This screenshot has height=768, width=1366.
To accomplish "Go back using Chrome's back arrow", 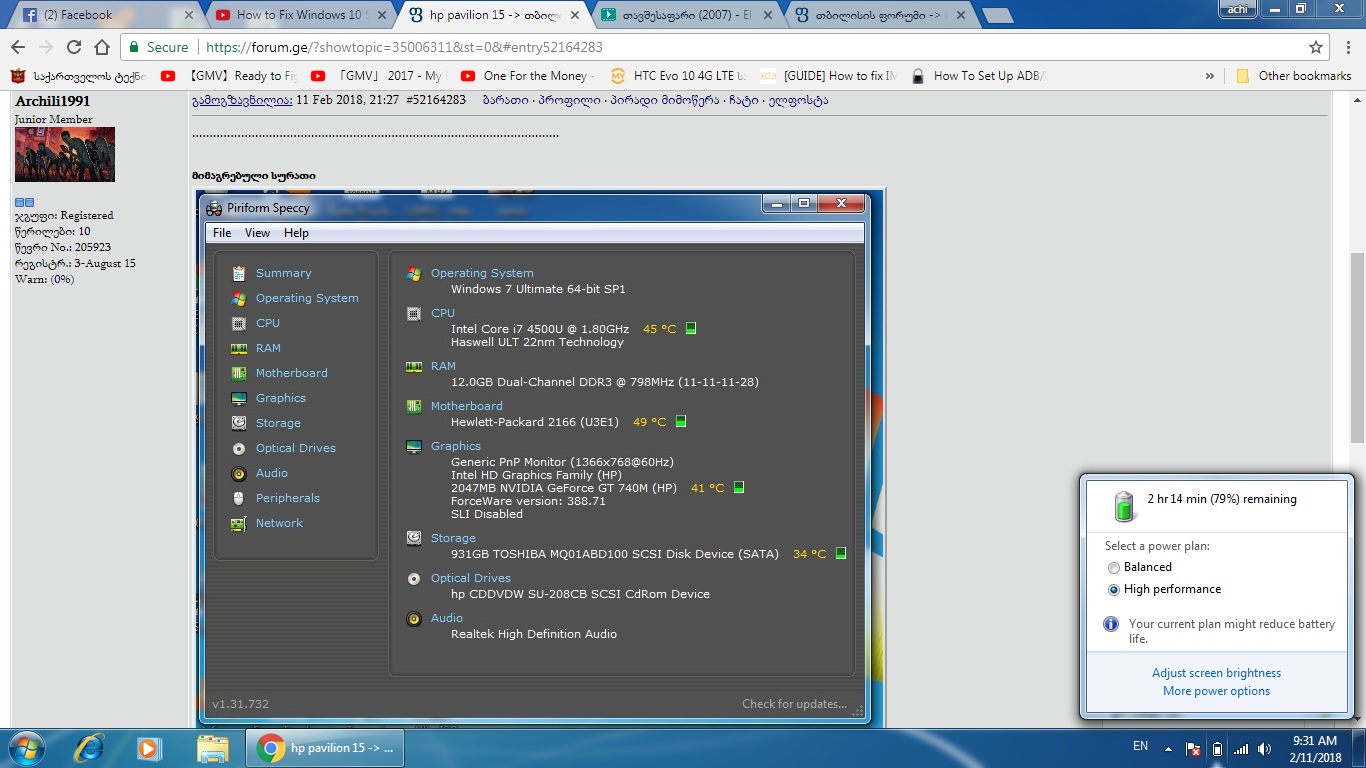I will [x=19, y=47].
